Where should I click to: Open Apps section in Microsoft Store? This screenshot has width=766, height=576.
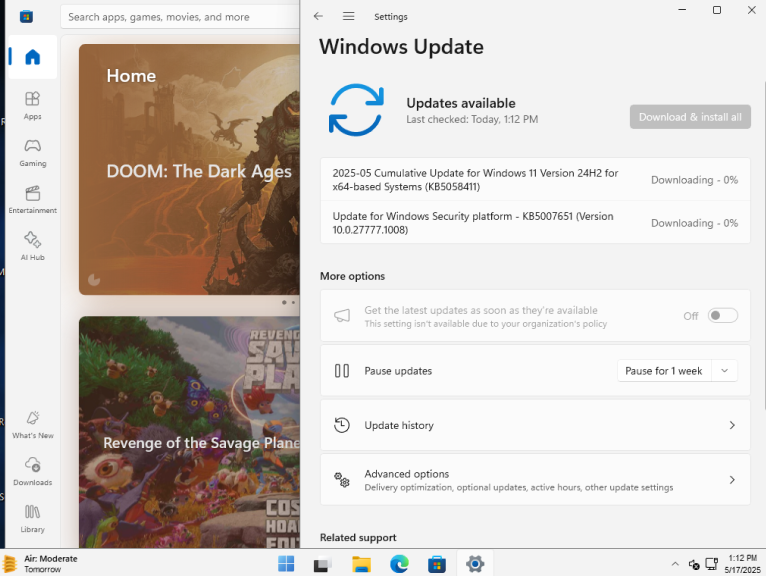click(32, 105)
